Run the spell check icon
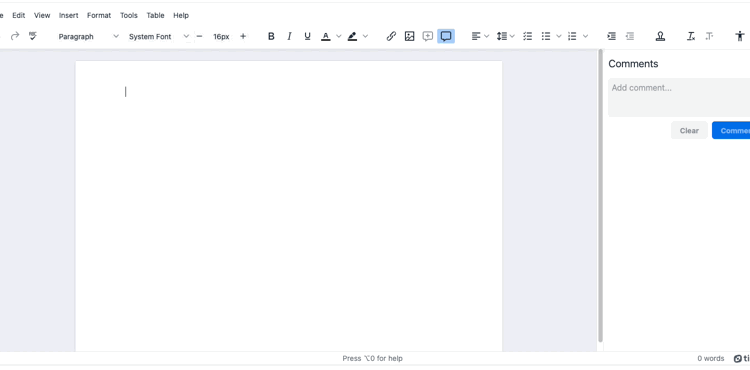The image size is (750, 370). (x=33, y=36)
